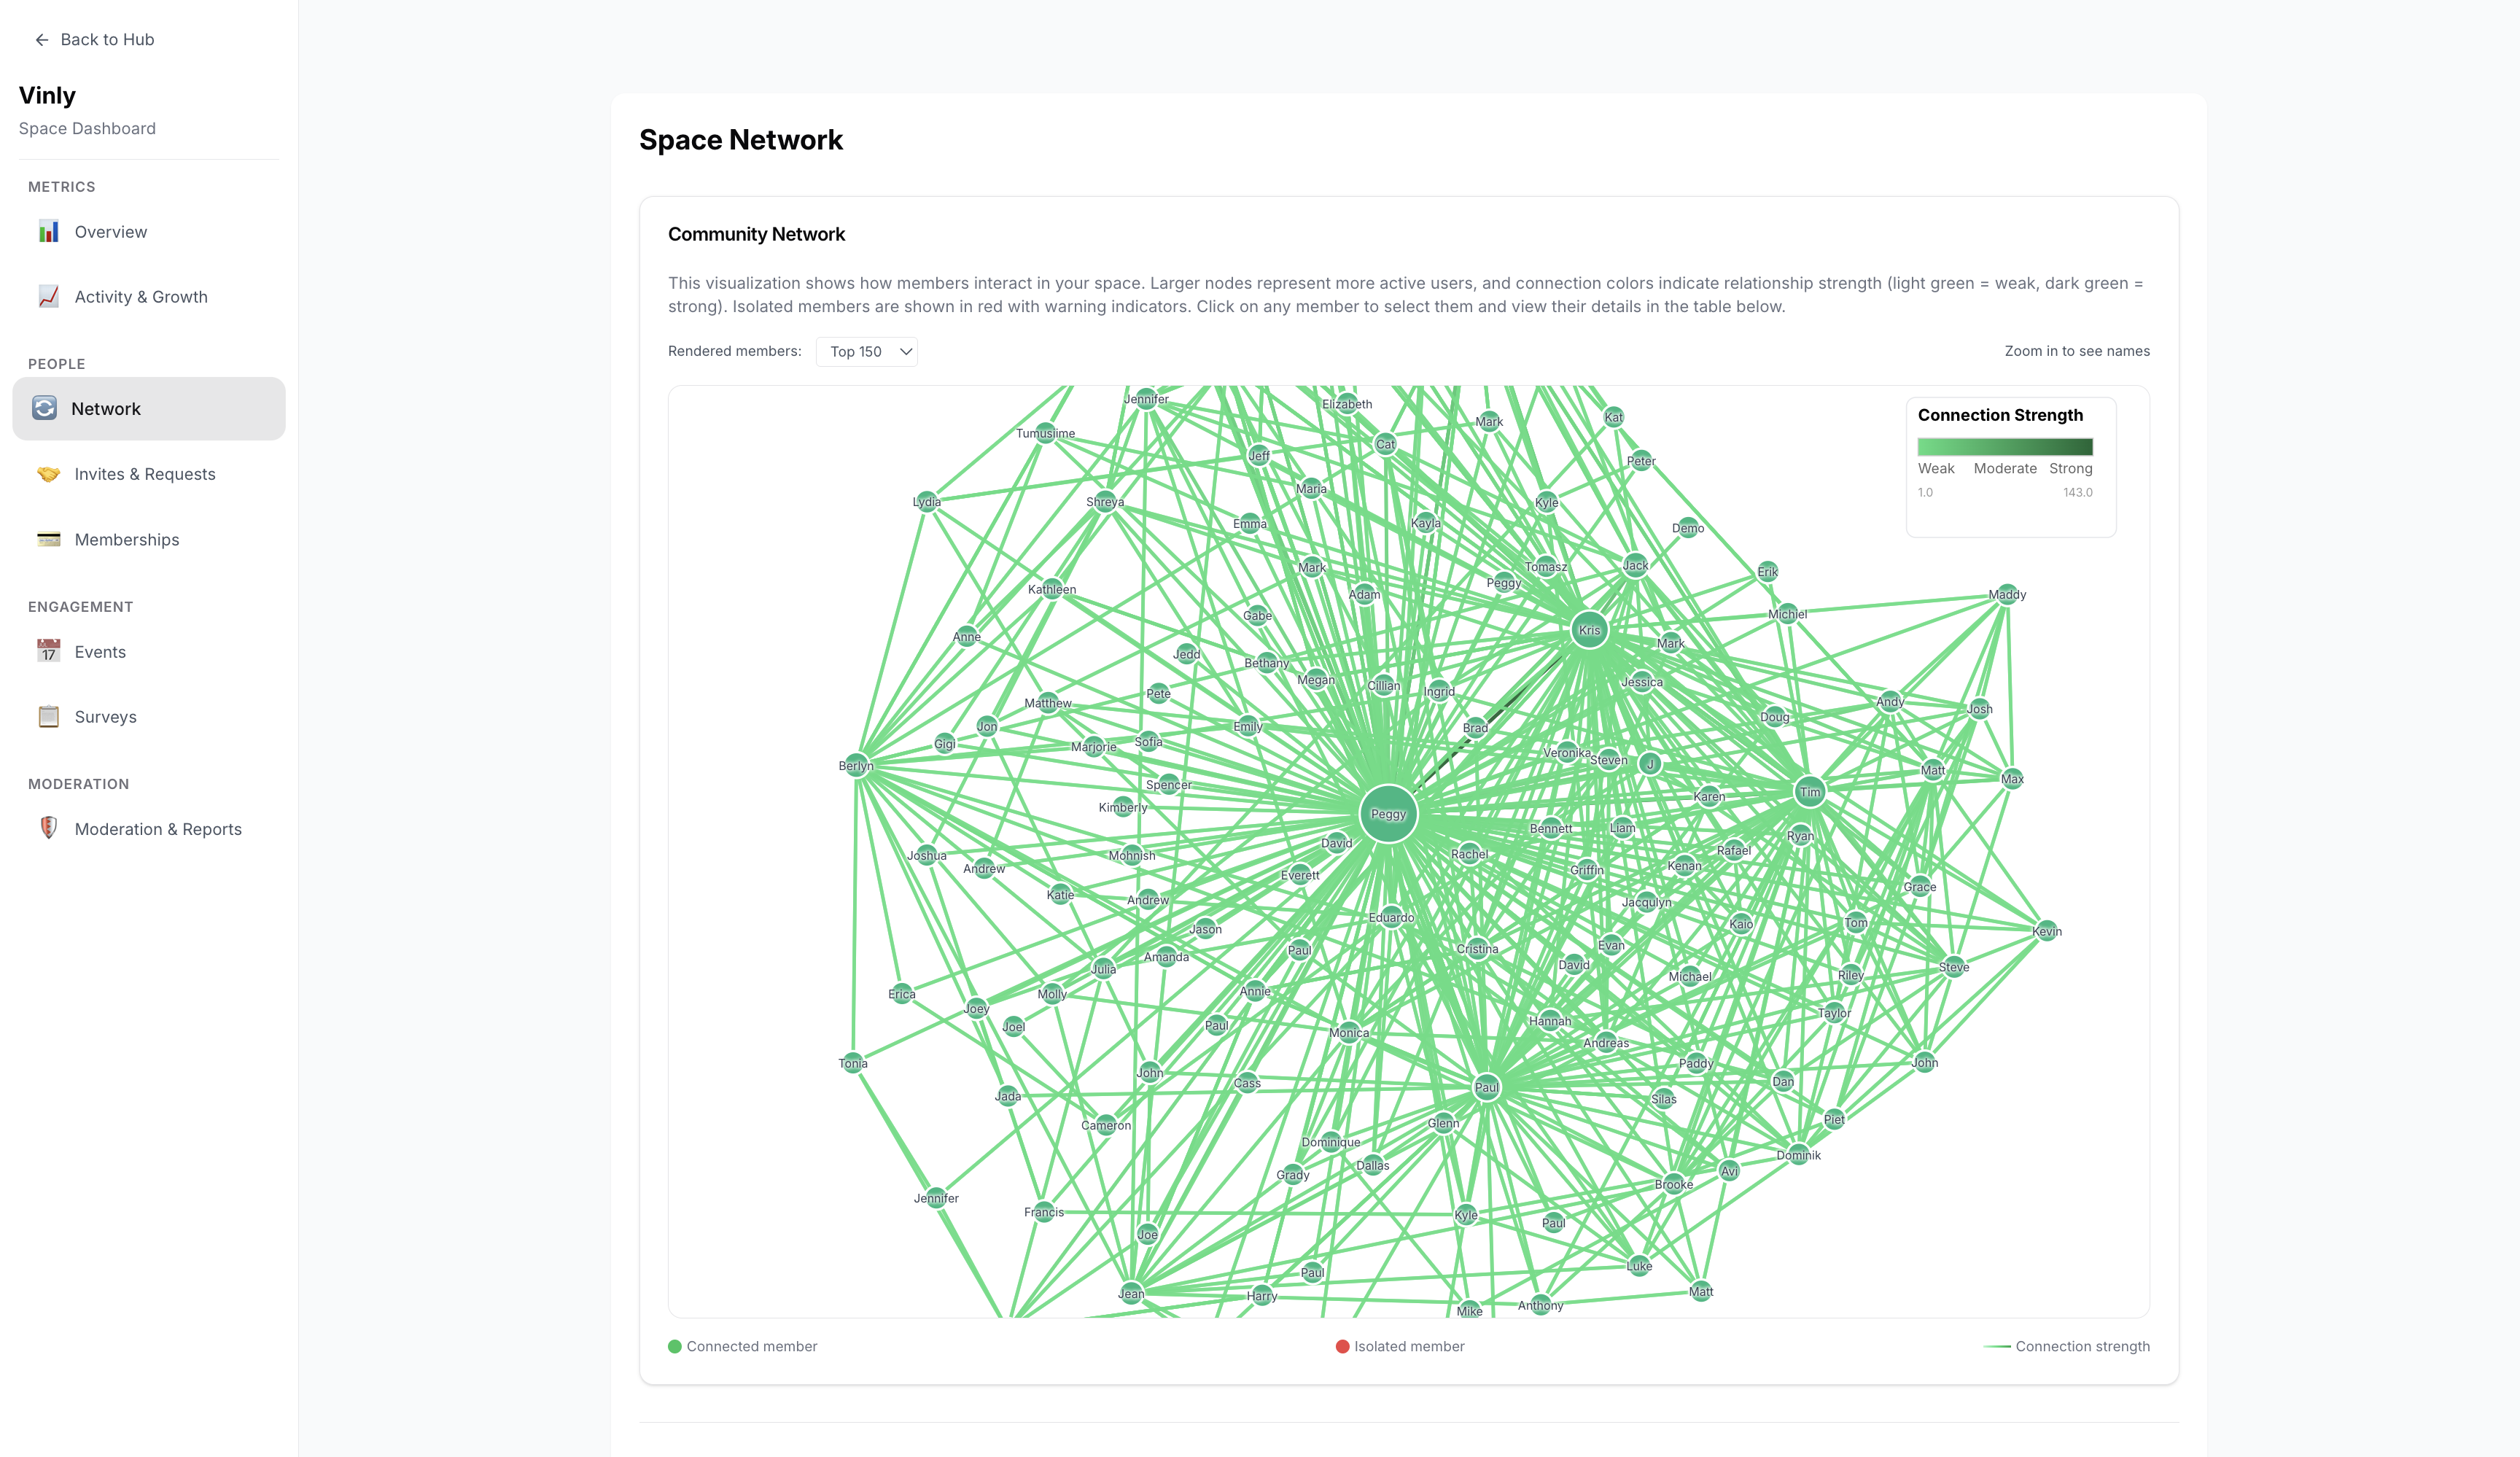2520x1457 pixels.
Task: Select the Berlyn node in the network
Action: coord(856,766)
